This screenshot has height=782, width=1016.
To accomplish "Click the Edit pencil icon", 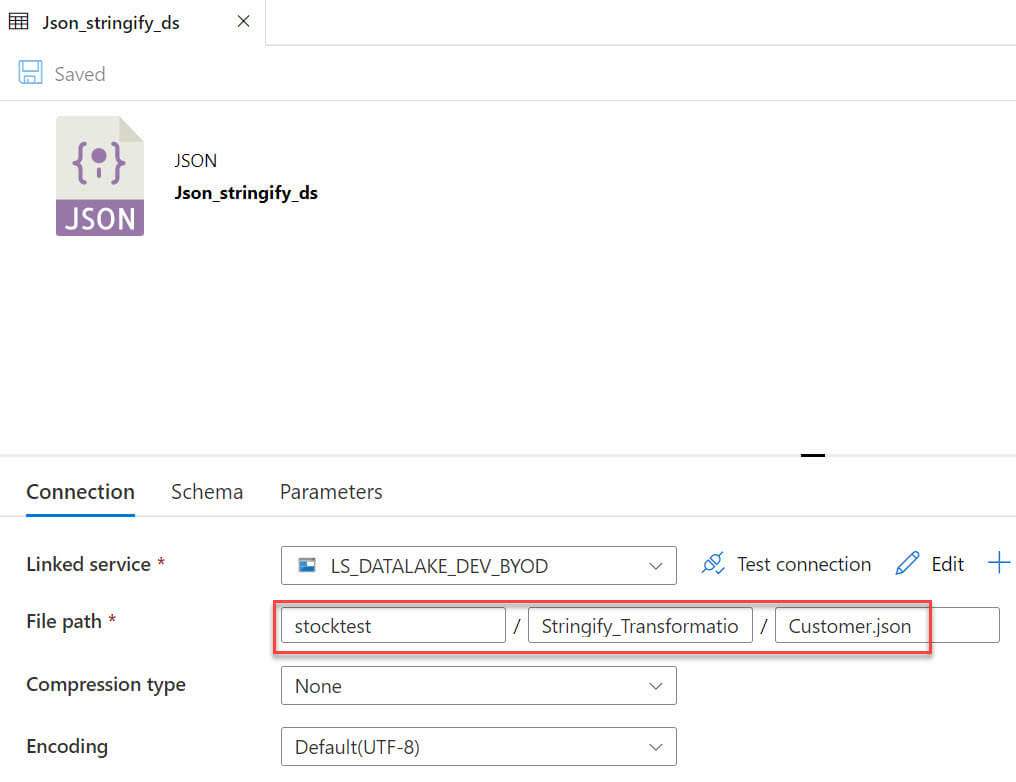I will point(907,564).
